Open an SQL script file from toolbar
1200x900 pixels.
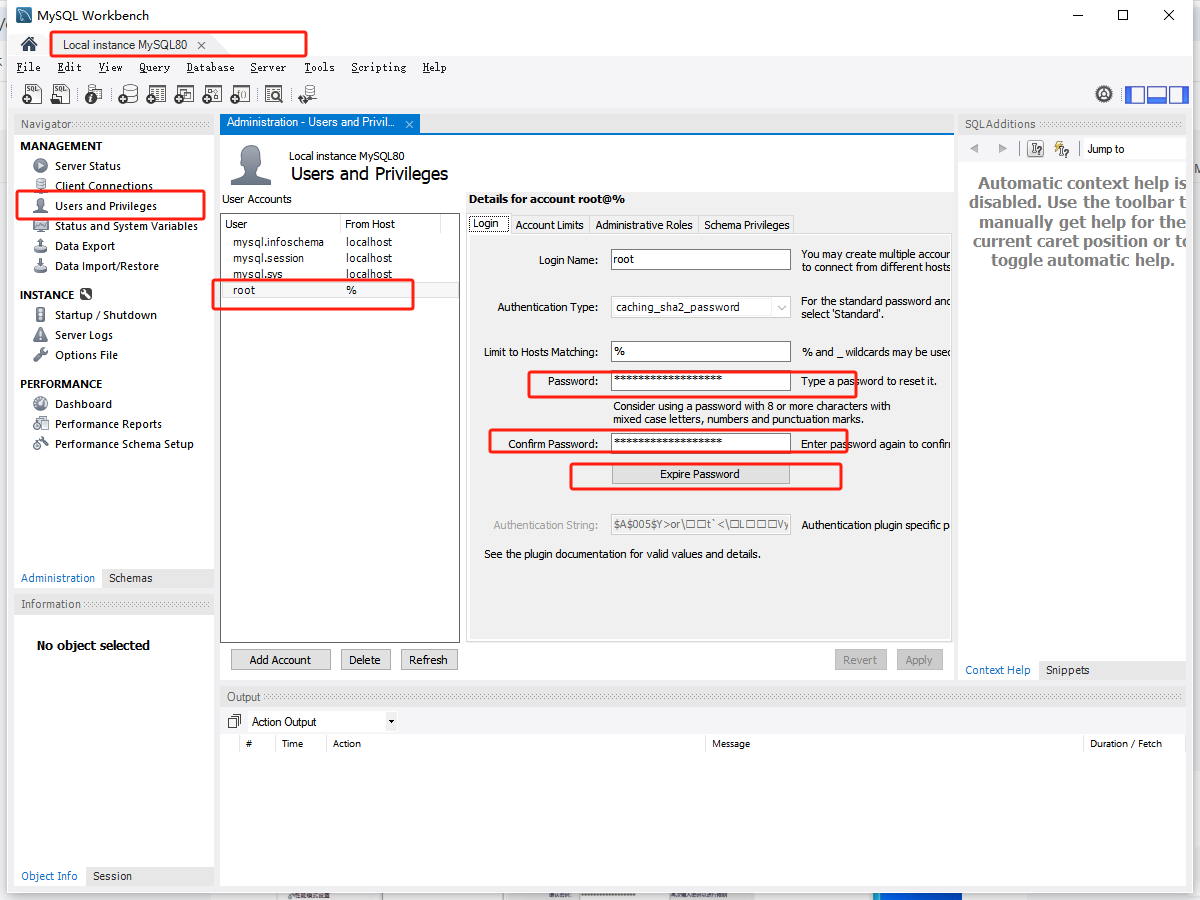click(61, 94)
